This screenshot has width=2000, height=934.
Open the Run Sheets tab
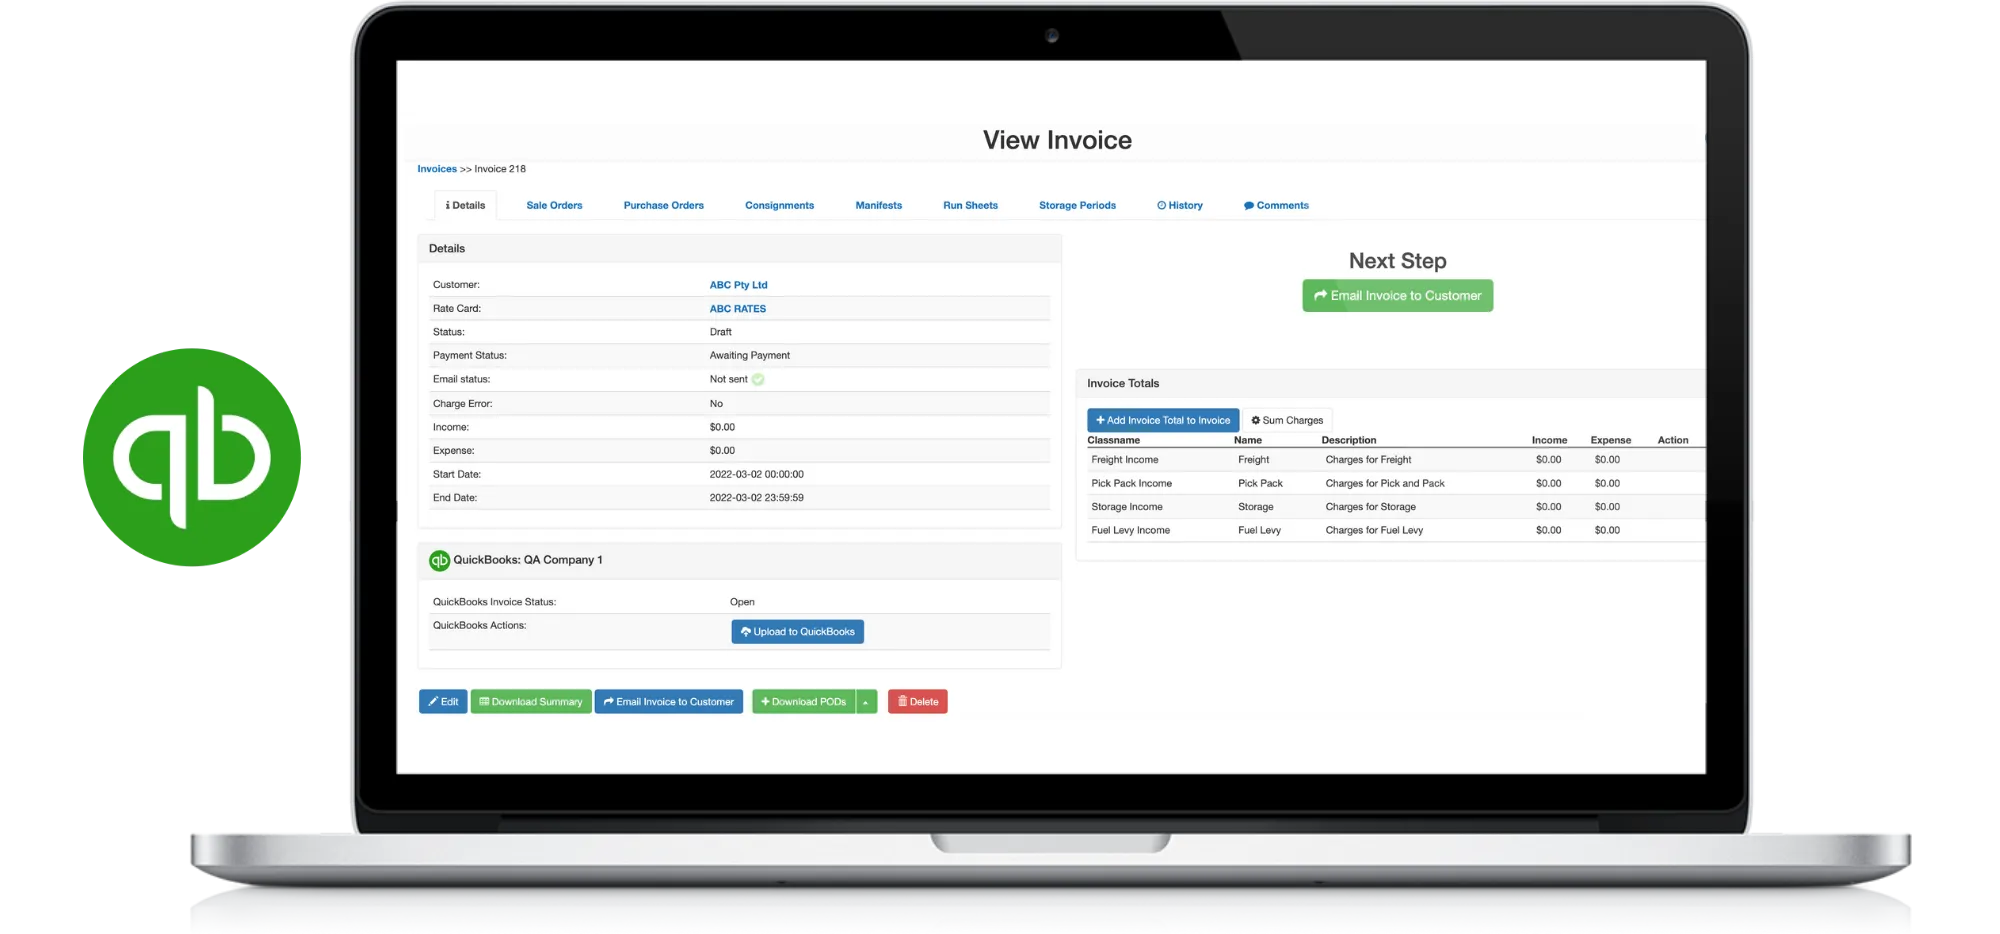(970, 205)
